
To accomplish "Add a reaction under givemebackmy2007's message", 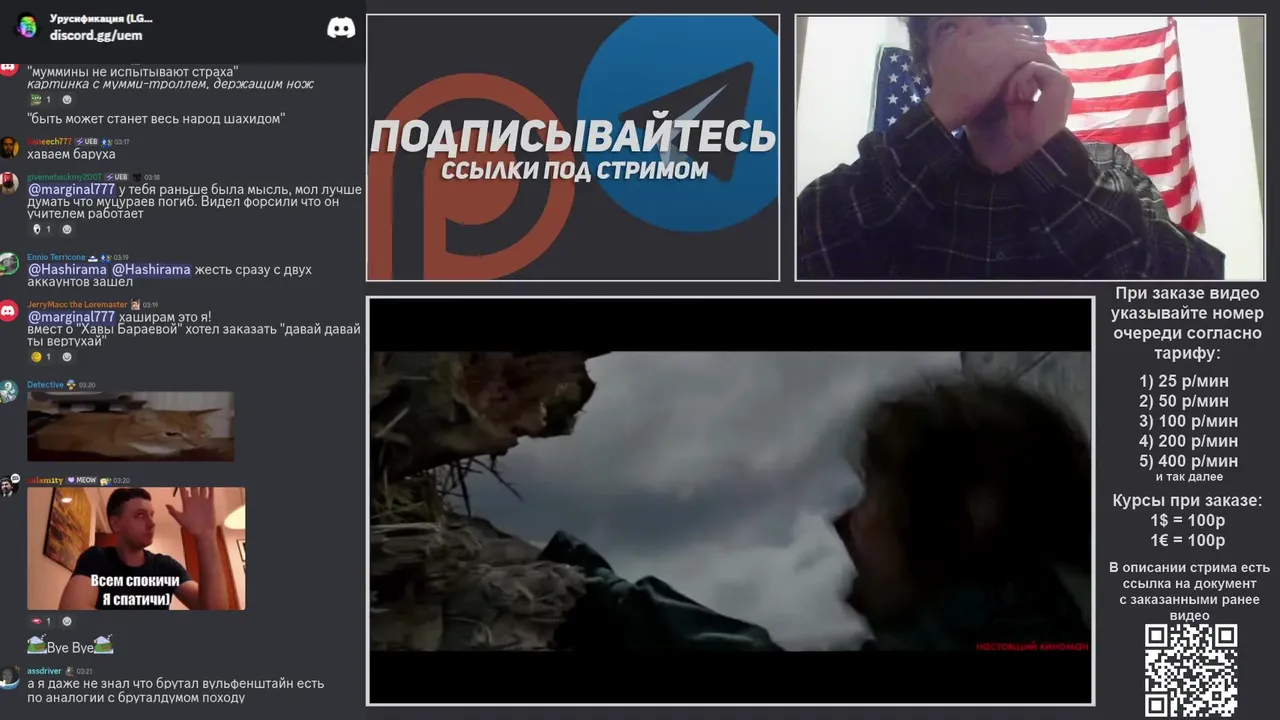I will coord(67,229).
